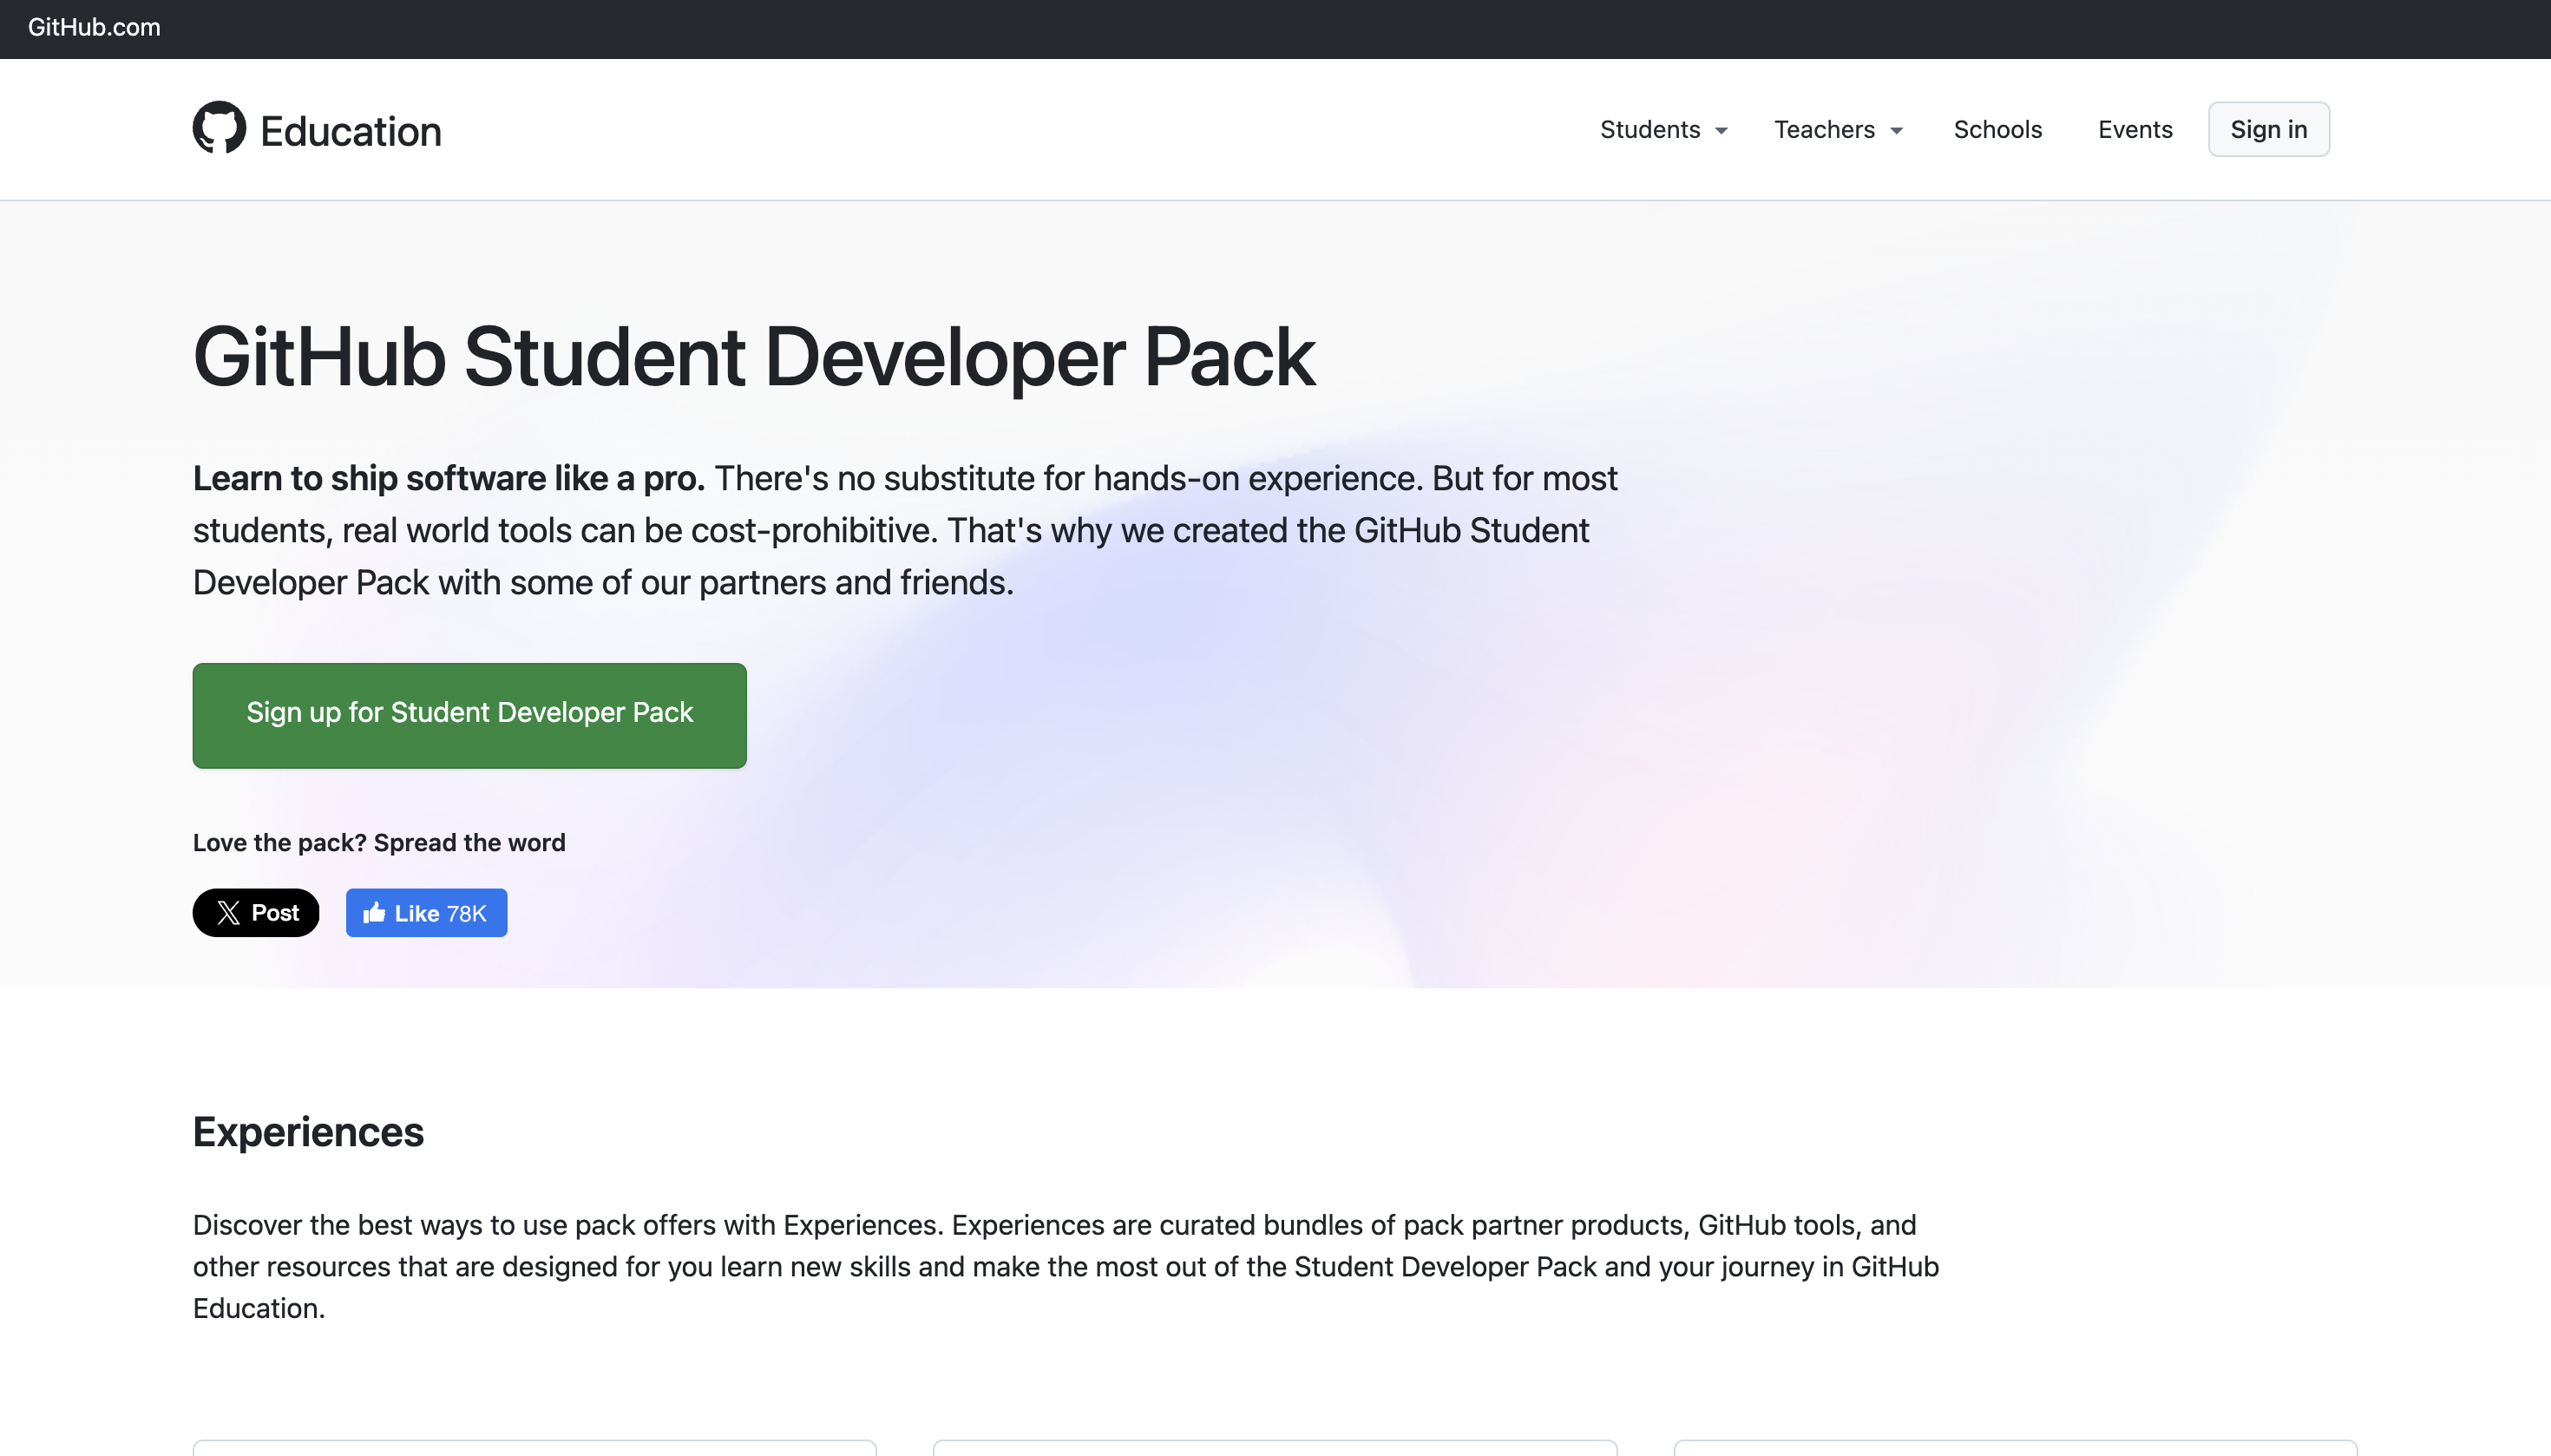Click Sign up for Student Developer Pack
The image size is (2551, 1456).
point(469,713)
